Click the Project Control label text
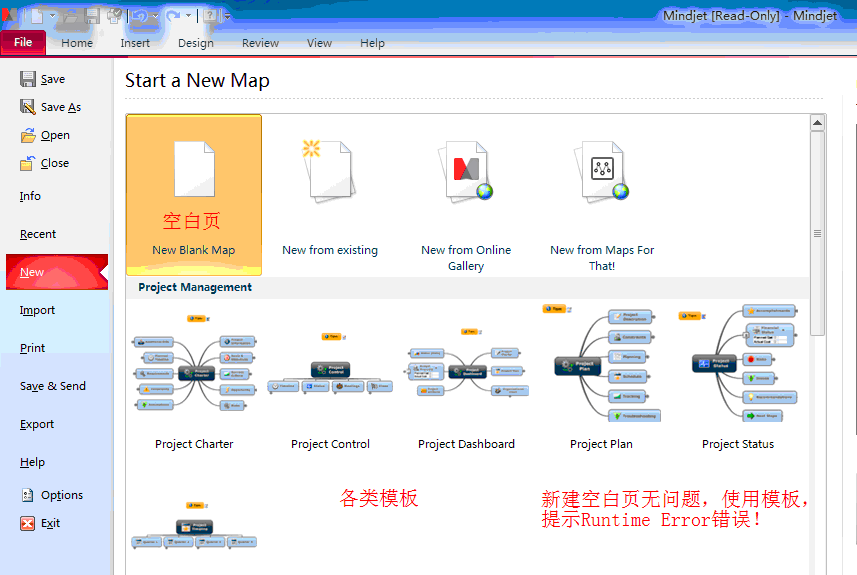 (x=330, y=444)
